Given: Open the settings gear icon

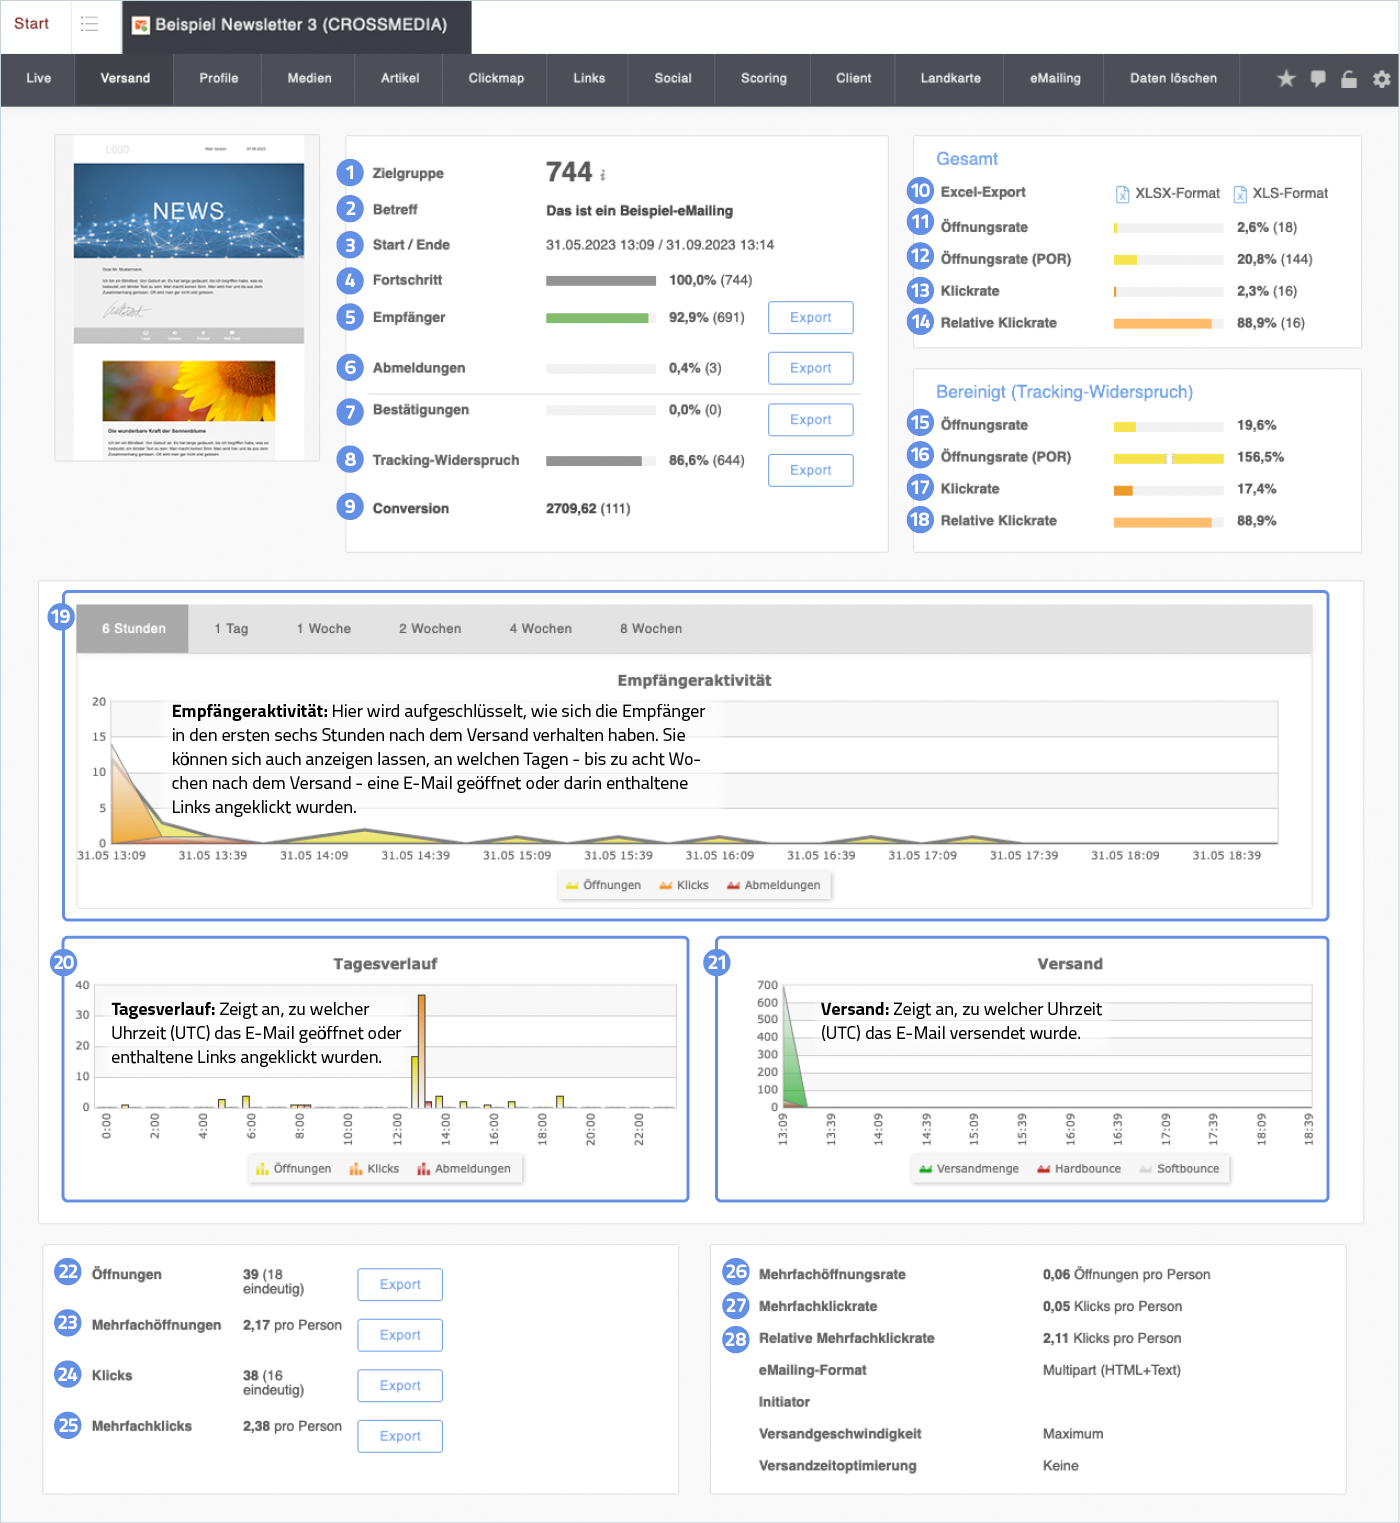Looking at the screenshot, I should 1381,79.
